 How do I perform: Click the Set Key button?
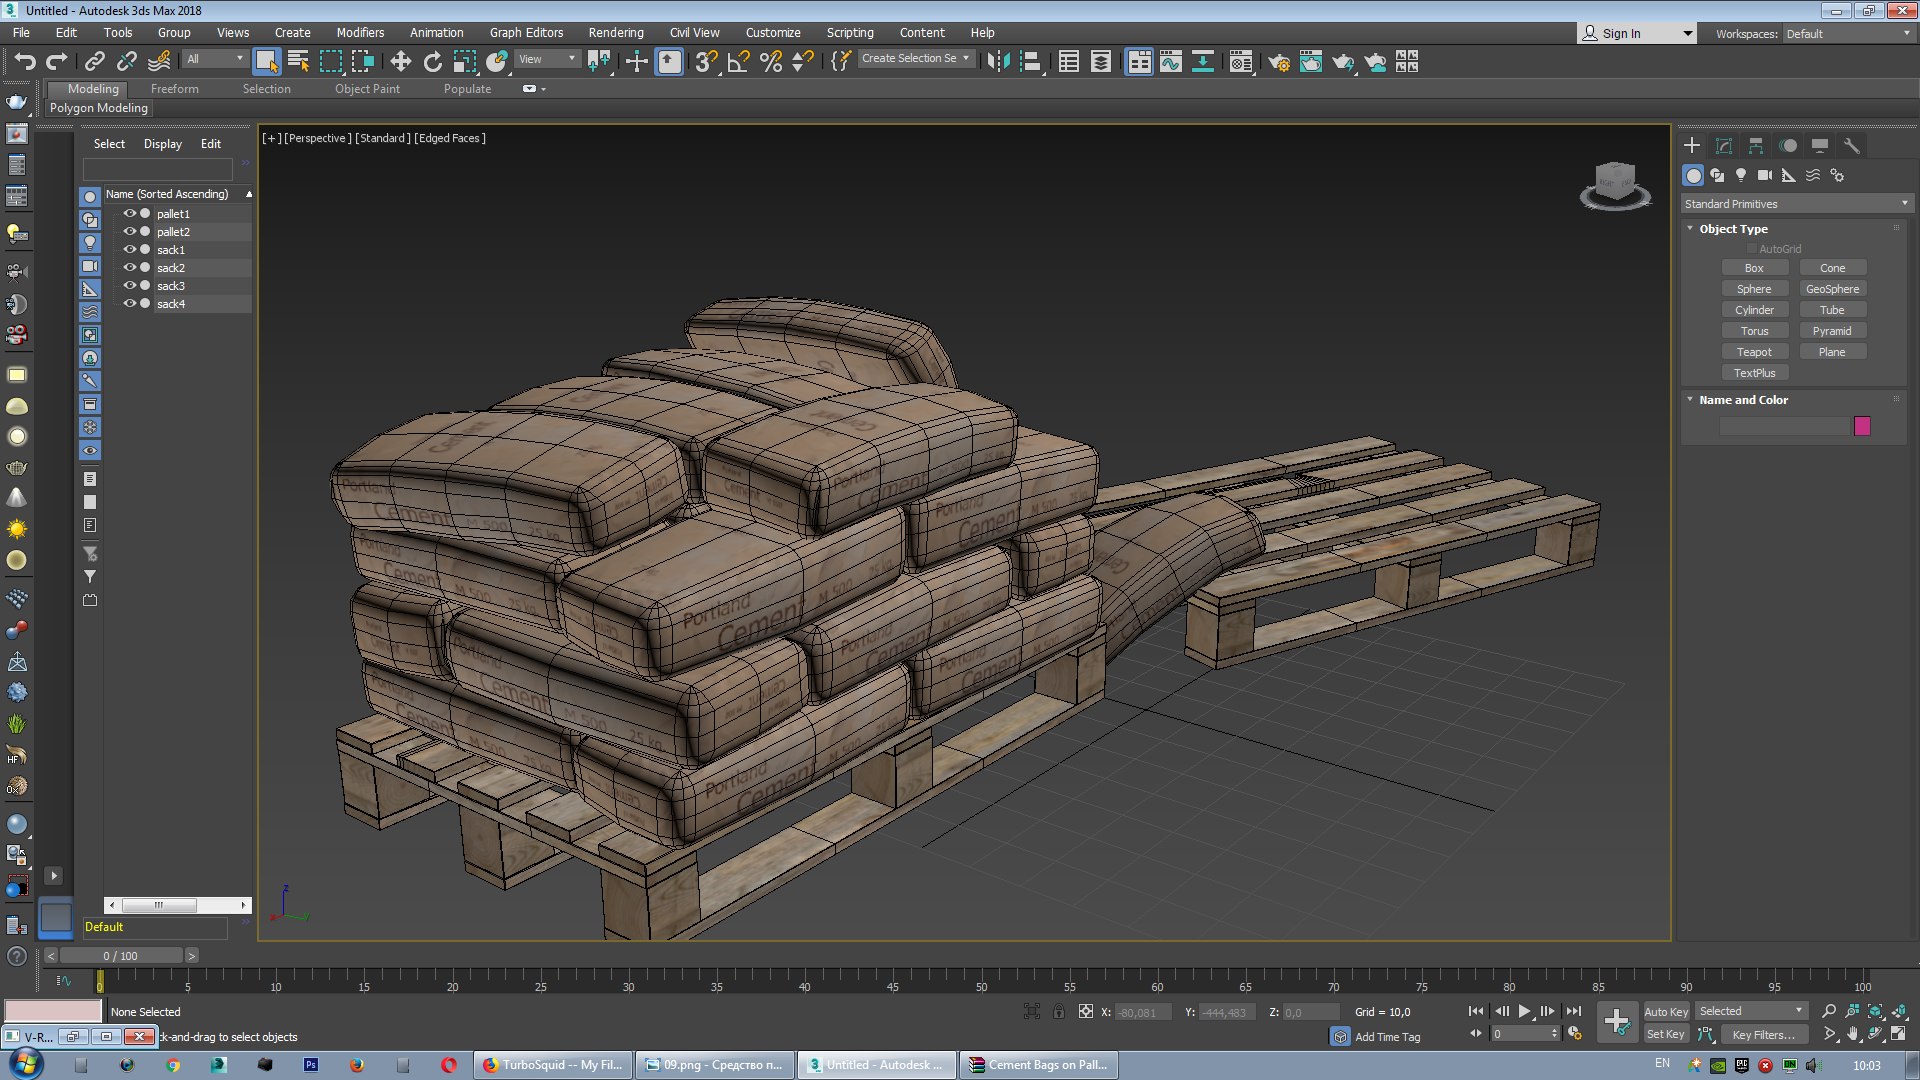tap(1666, 1035)
